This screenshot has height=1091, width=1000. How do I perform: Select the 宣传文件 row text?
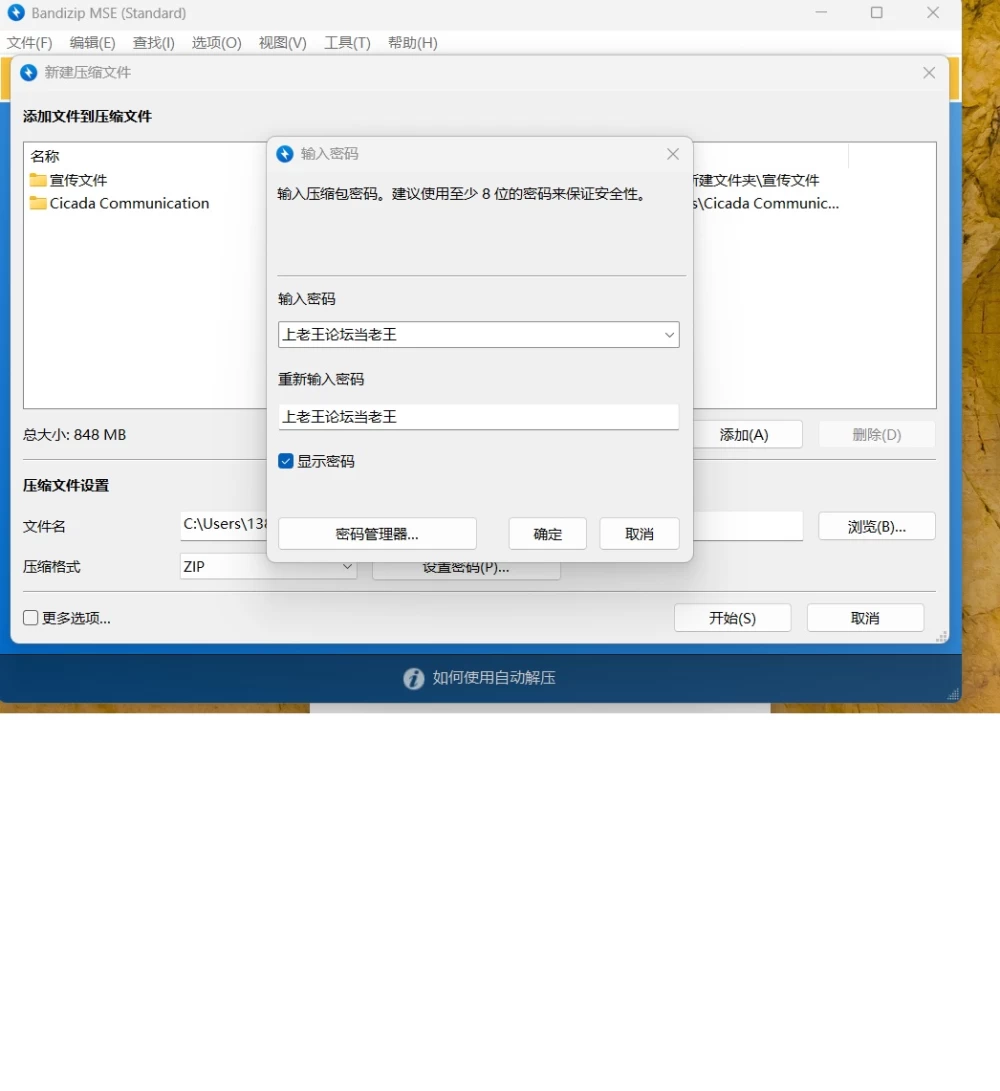[x=78, y=180]
